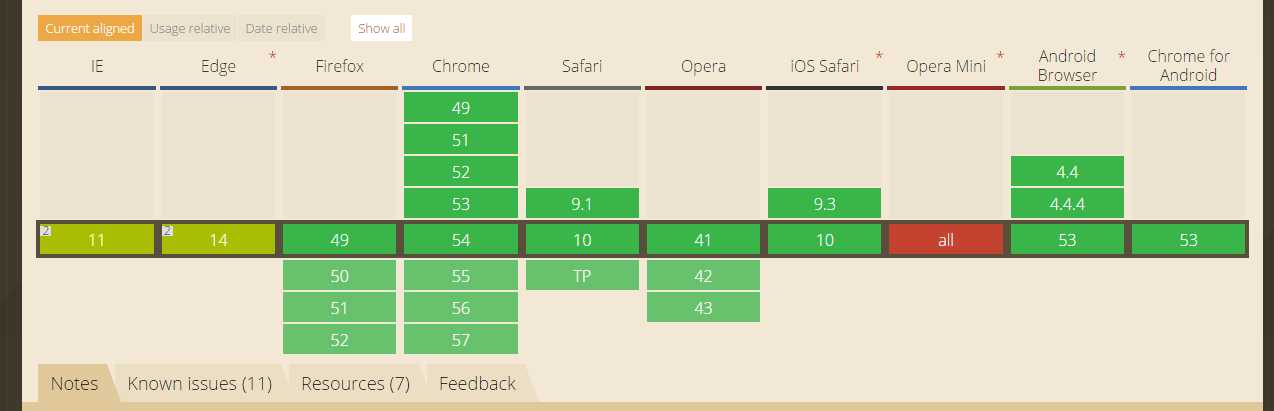Click the red asterisk beside Edge

pos(272,57)
